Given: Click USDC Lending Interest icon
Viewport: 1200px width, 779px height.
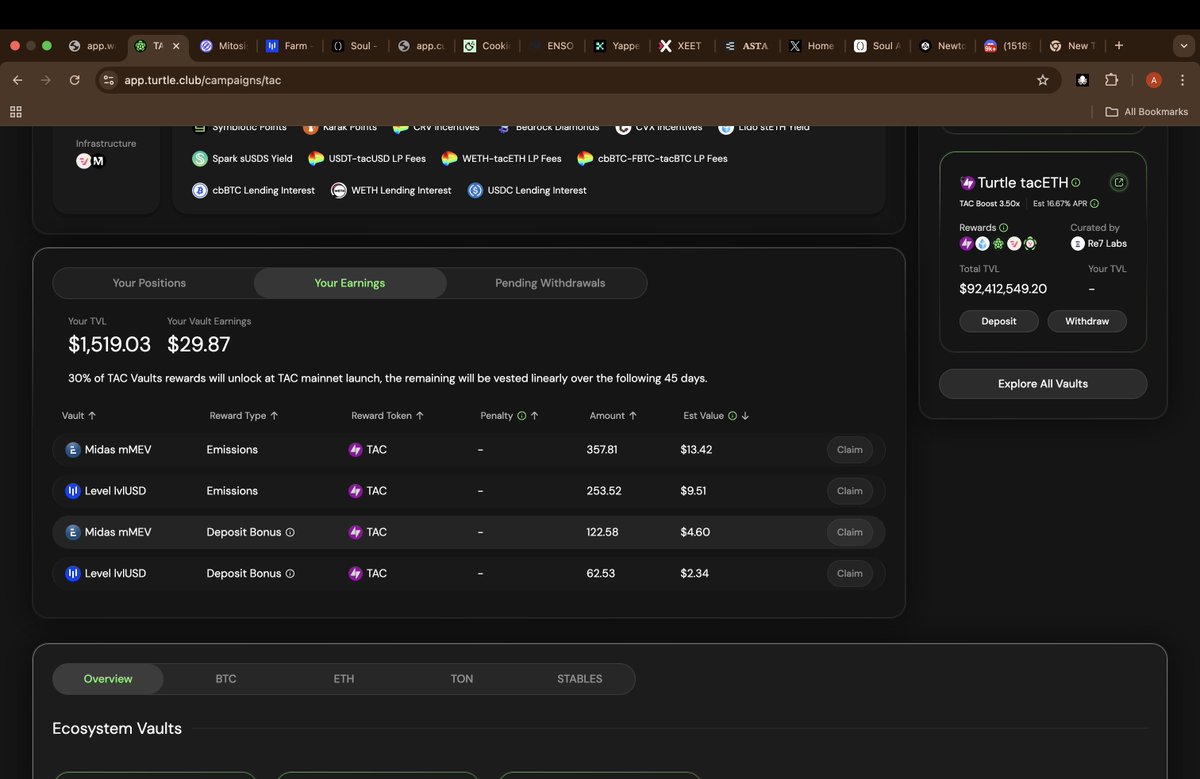Looking at the screenshot, I should 475,190.
